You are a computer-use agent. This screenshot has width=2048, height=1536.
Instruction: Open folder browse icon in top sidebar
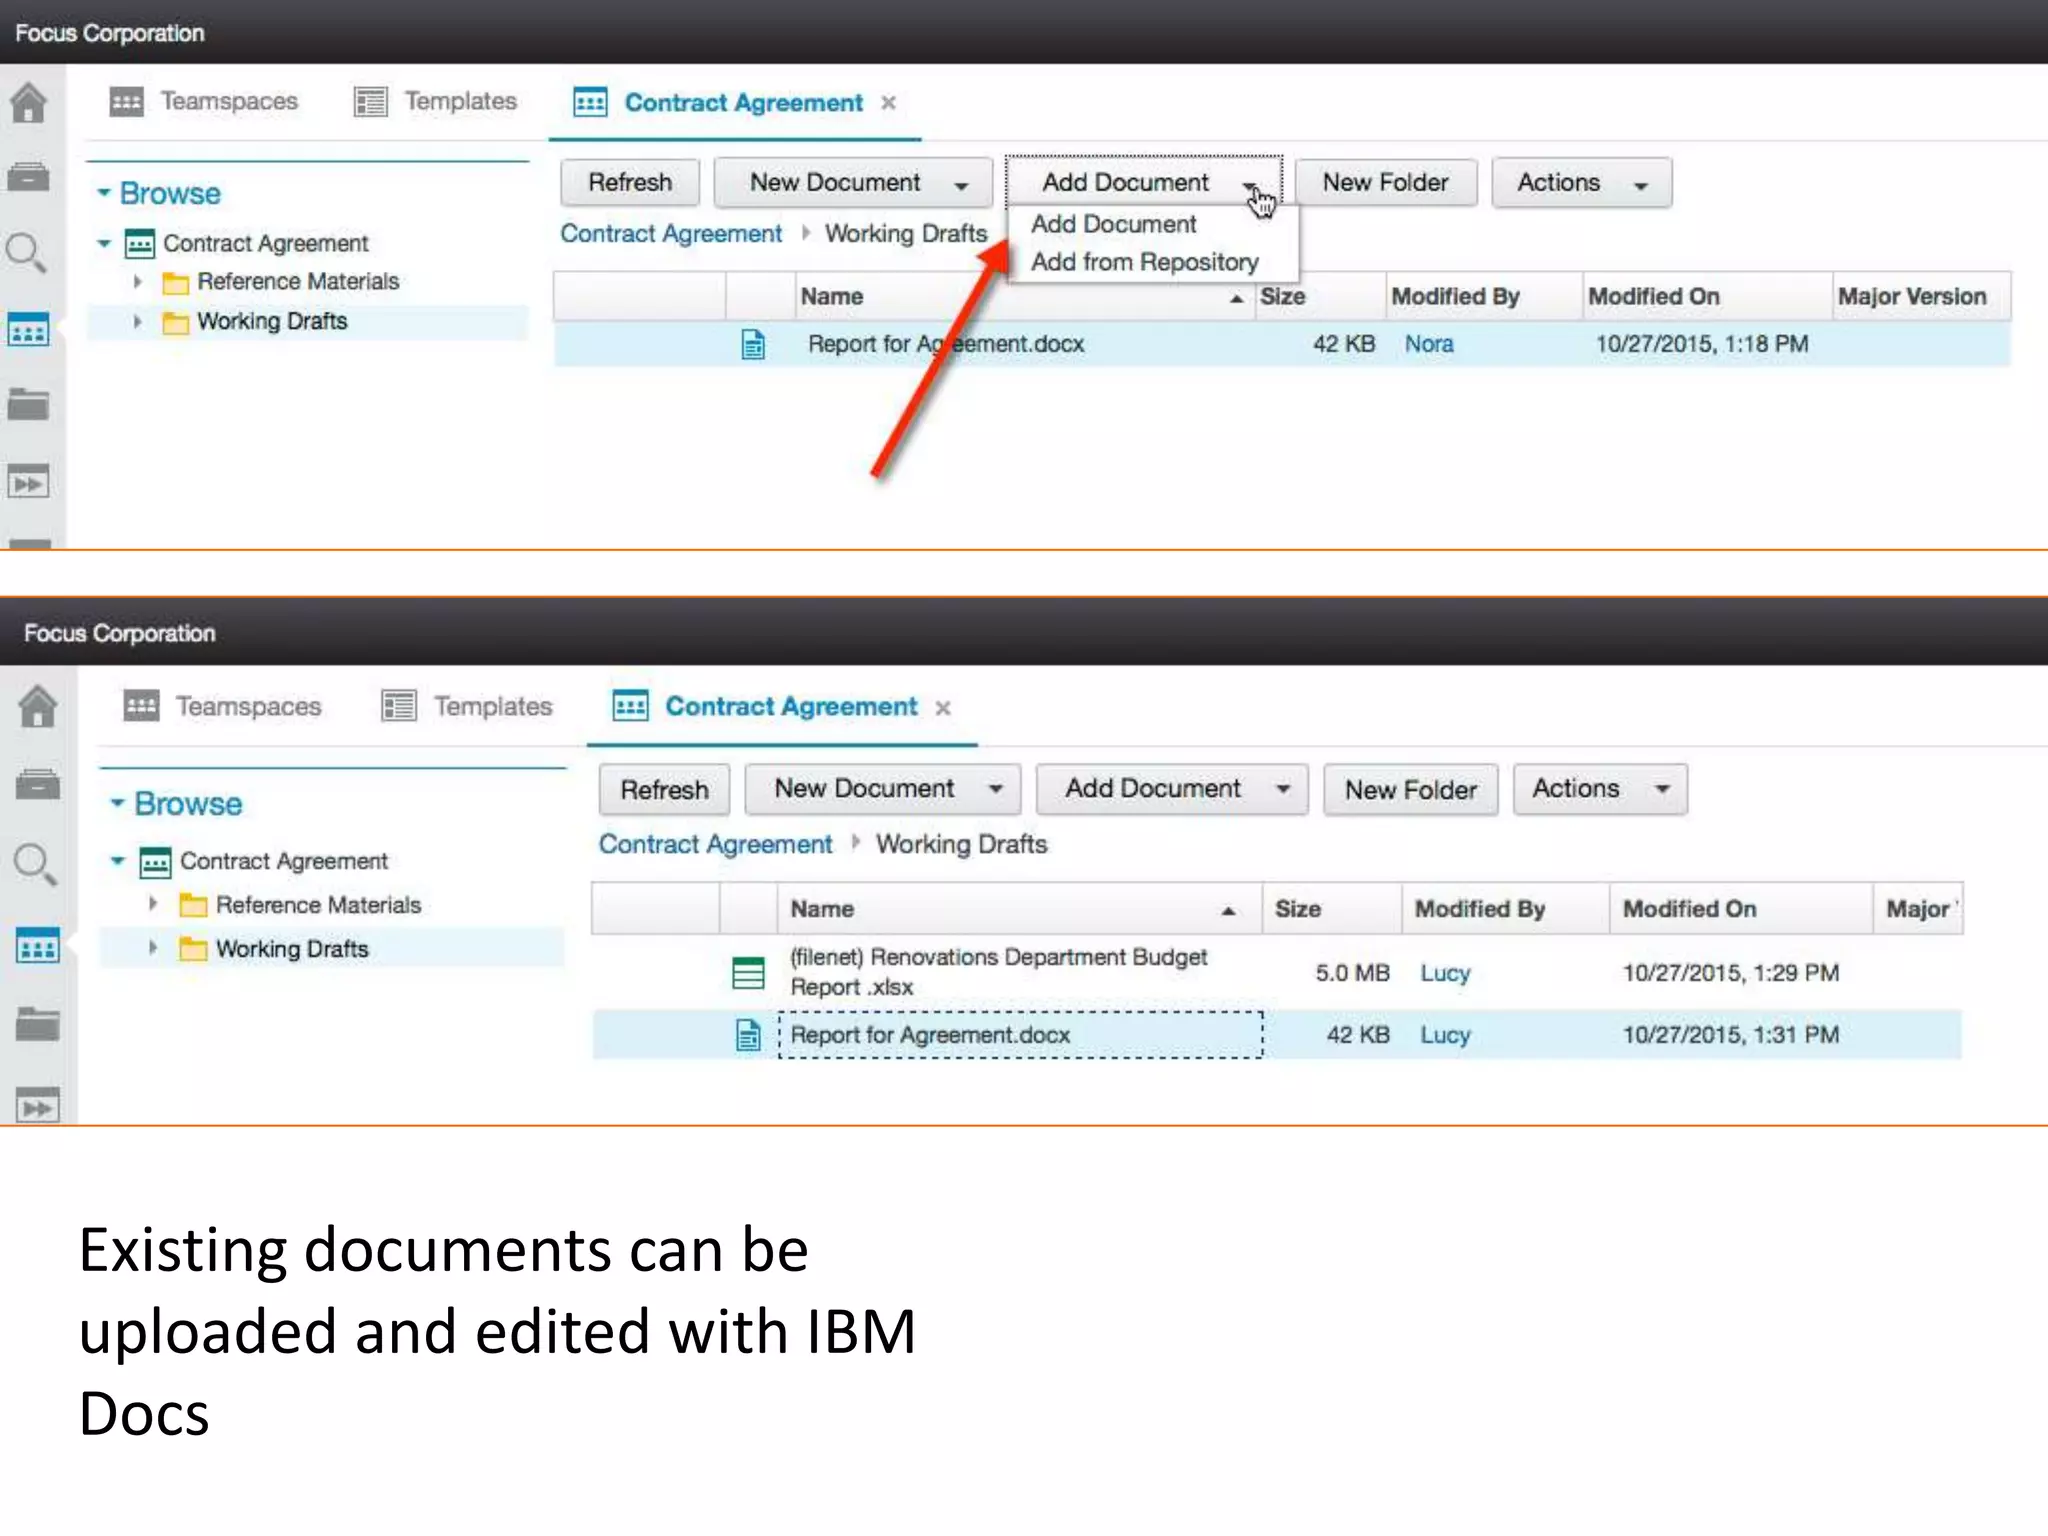pyautogui.click(x=28, y=404)
